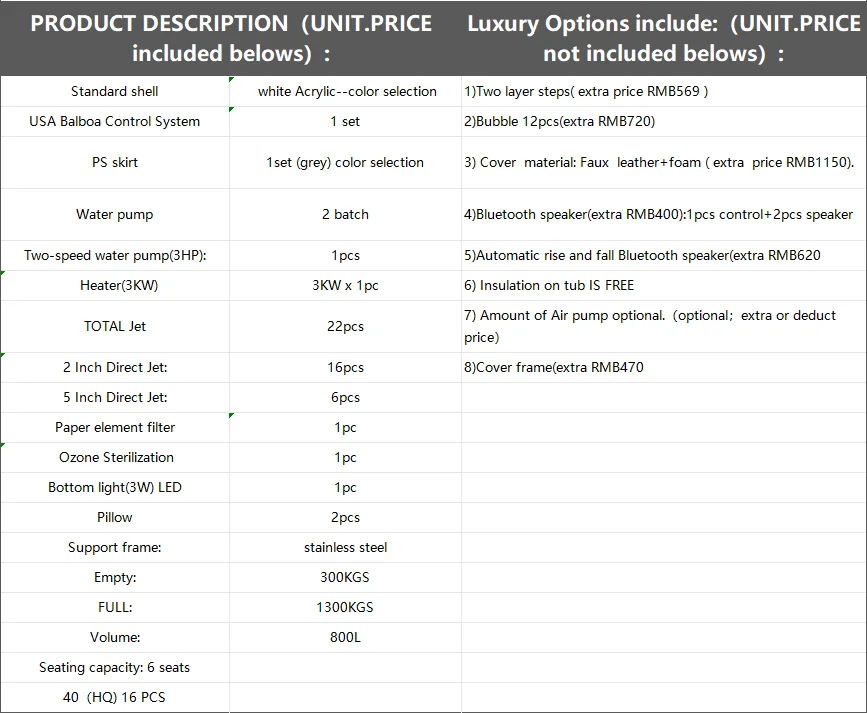Click the Ozone Sterilization cell

[114, 457]
